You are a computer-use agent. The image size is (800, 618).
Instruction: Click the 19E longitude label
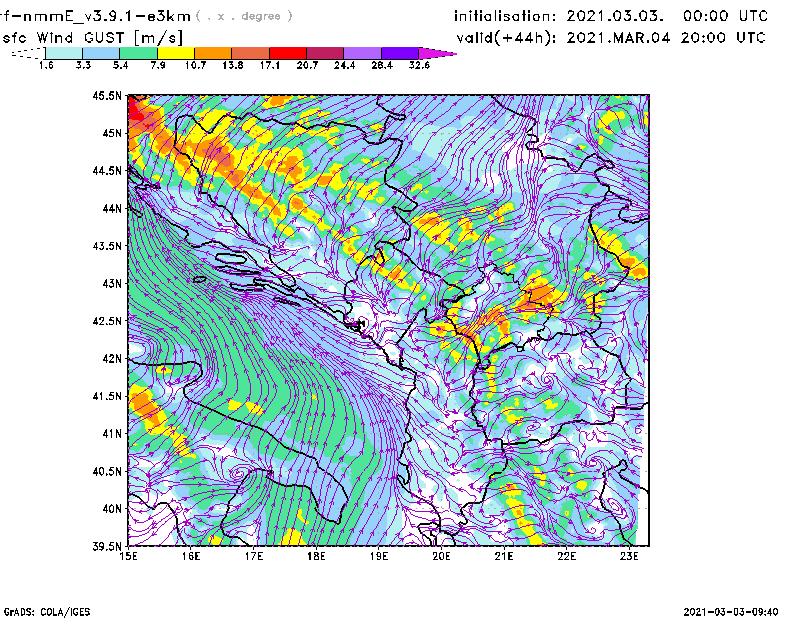click(x=379, y=556)
